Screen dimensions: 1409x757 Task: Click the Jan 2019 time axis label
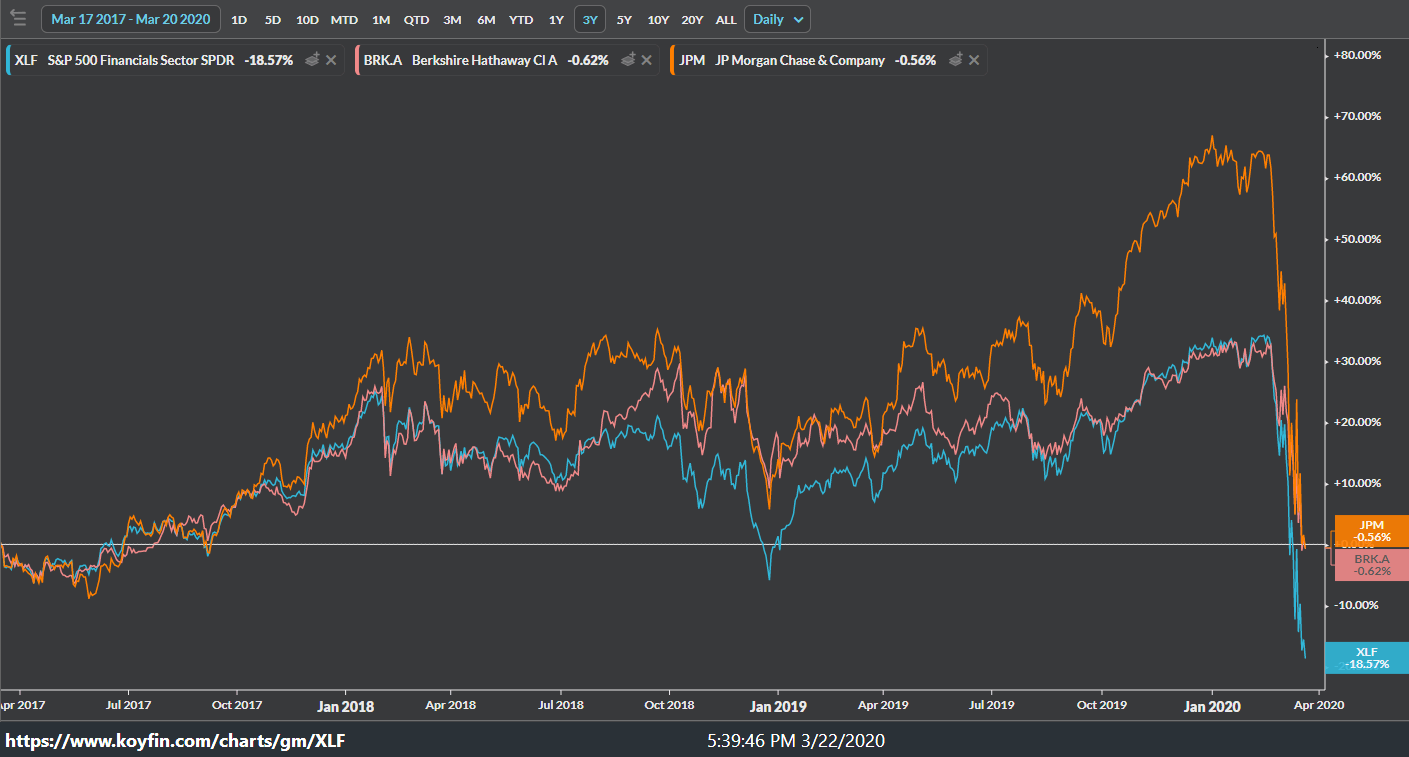point(778,706)
